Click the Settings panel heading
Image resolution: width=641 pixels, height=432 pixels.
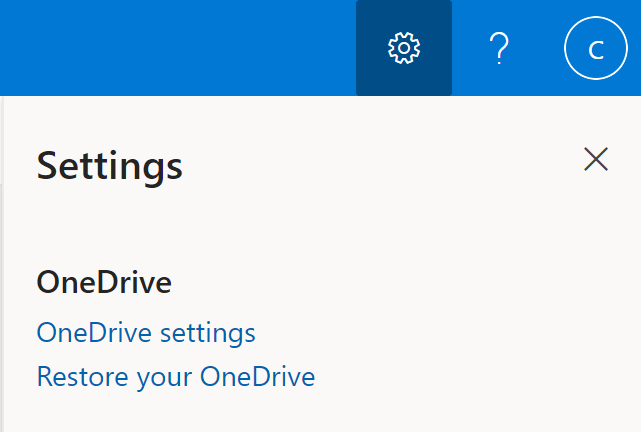pyautogui.click(x=109, y=166)
